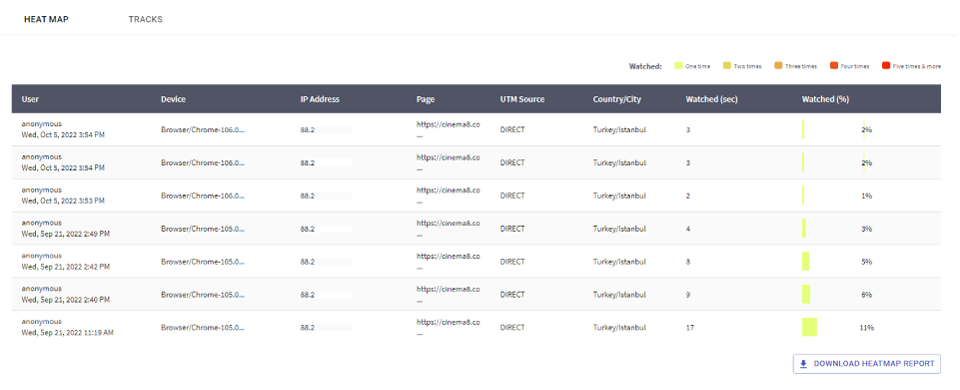
Task: Click the 3% watched value
Action: 866,228
